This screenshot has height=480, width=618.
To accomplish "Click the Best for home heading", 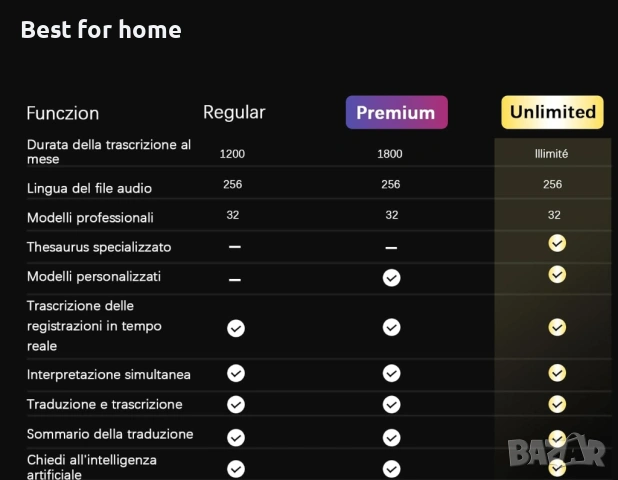I will tap(101, 30).
